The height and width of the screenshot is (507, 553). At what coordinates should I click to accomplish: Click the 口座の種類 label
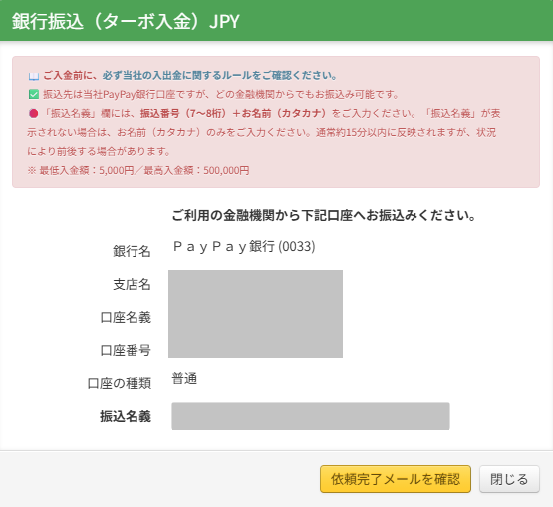coord(119,383)
